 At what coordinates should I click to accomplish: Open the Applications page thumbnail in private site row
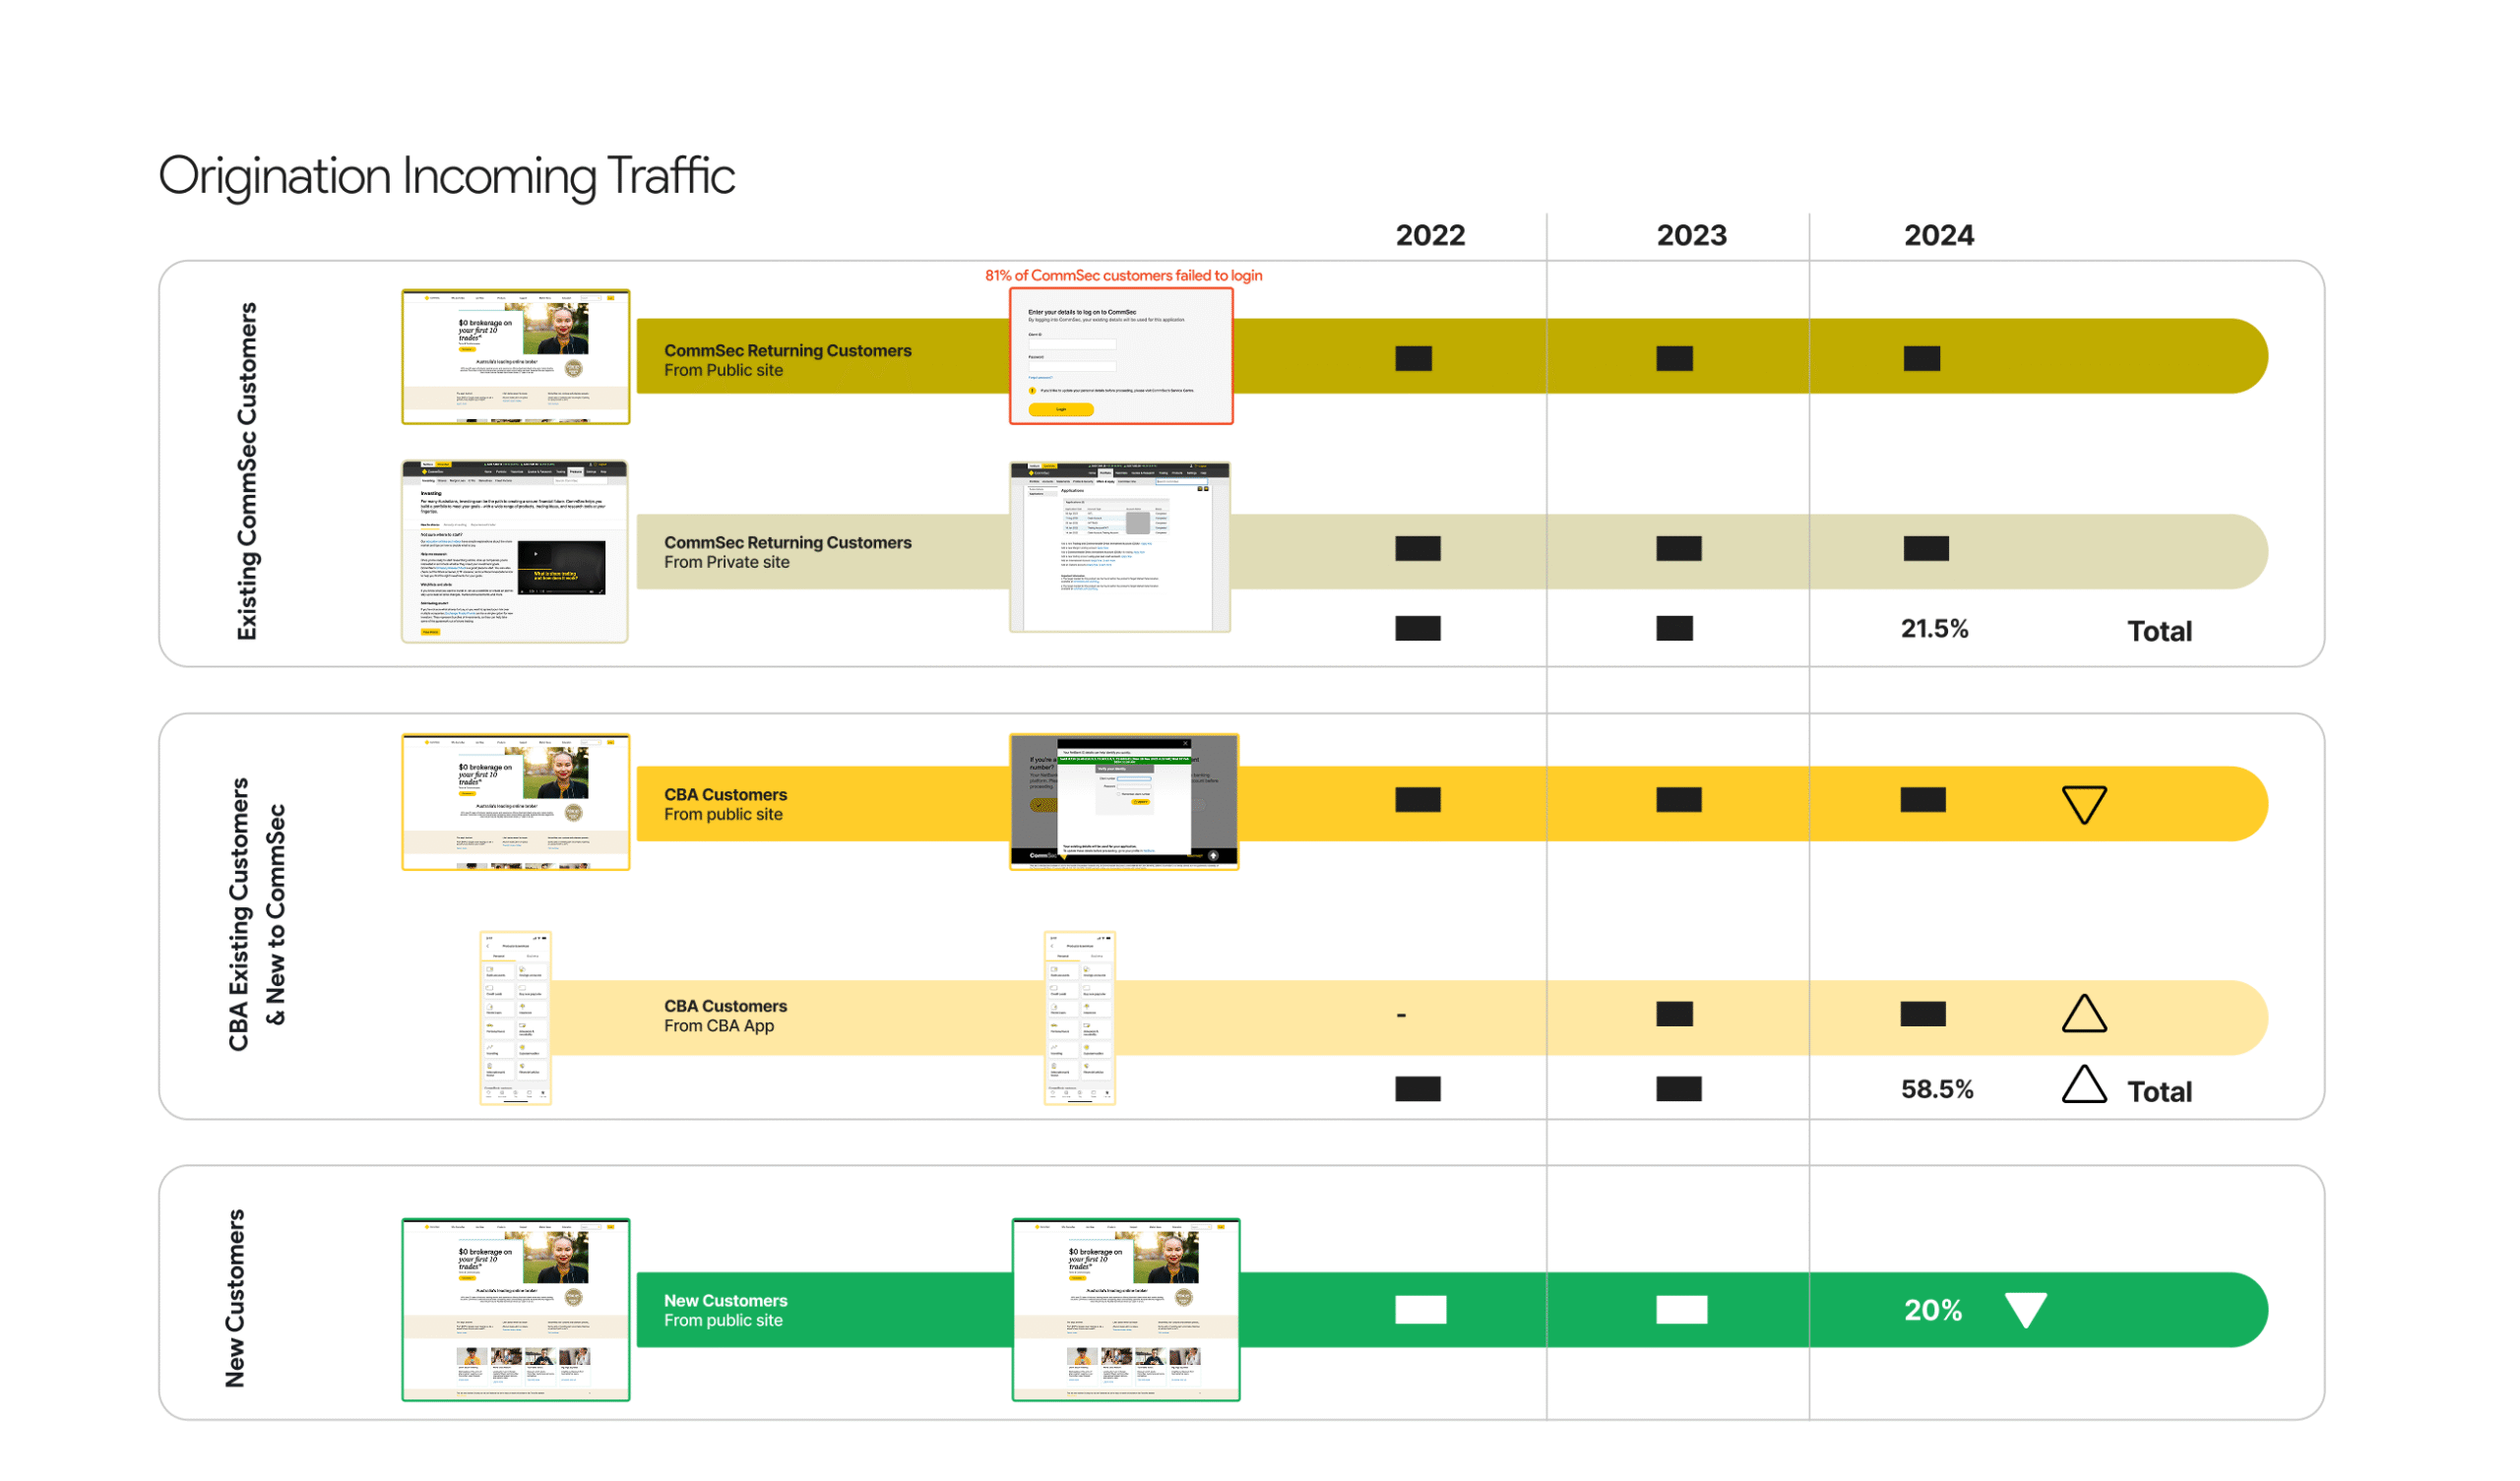tap(1120, 547)
